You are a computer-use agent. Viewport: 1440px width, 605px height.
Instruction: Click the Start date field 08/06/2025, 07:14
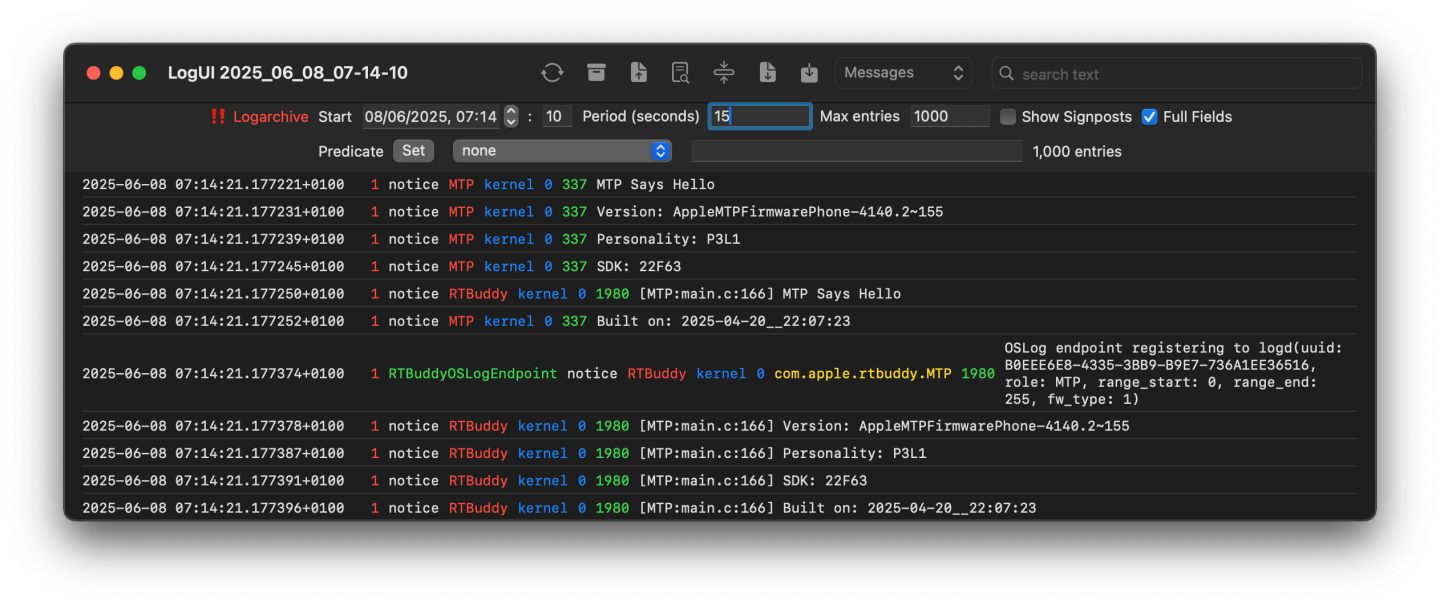coord(431,117)
